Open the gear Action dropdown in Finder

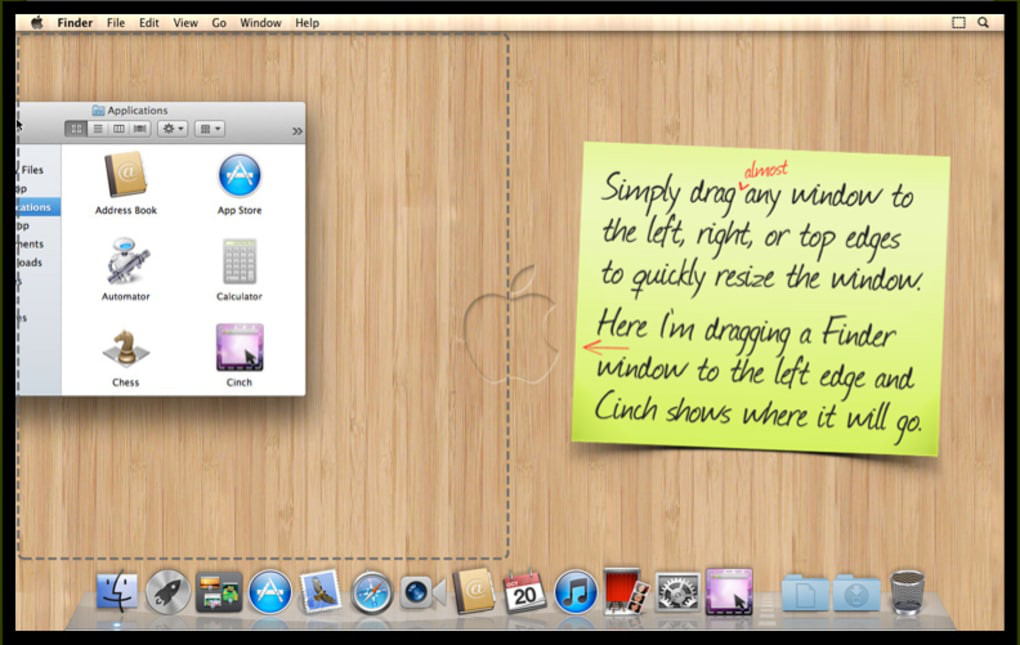(x=172, y=129)
